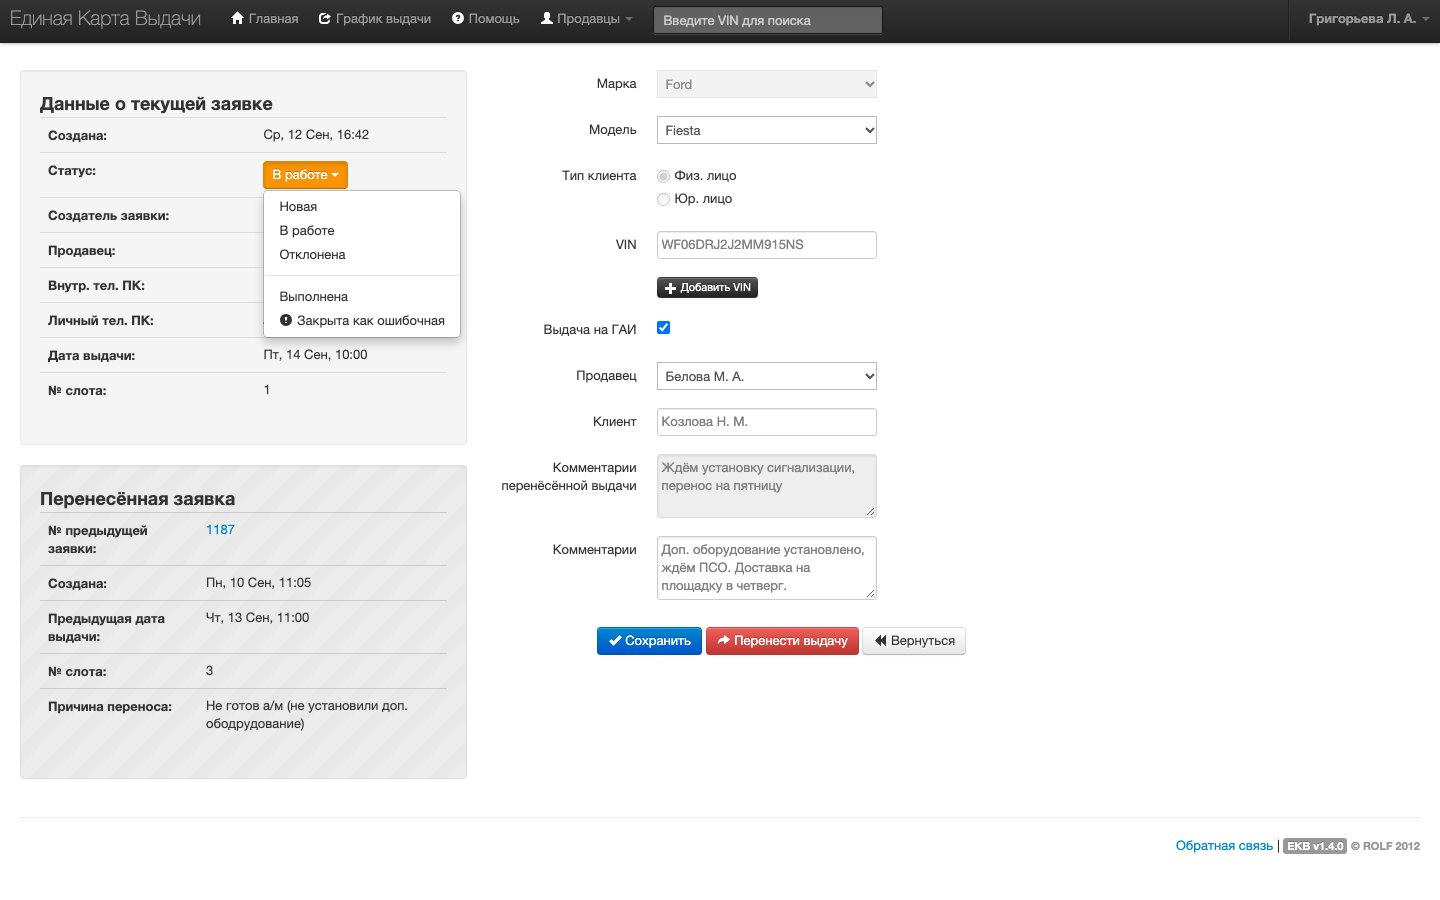The width and height of the screenshot is (1440, 900).
Task: Click the checkmark icon on Сохранить
Action: (x=615, y=641)
